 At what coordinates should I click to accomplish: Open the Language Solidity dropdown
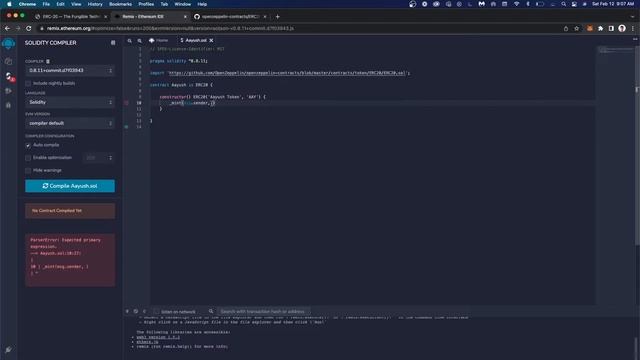pyautogui.click(x=70, y=102)
